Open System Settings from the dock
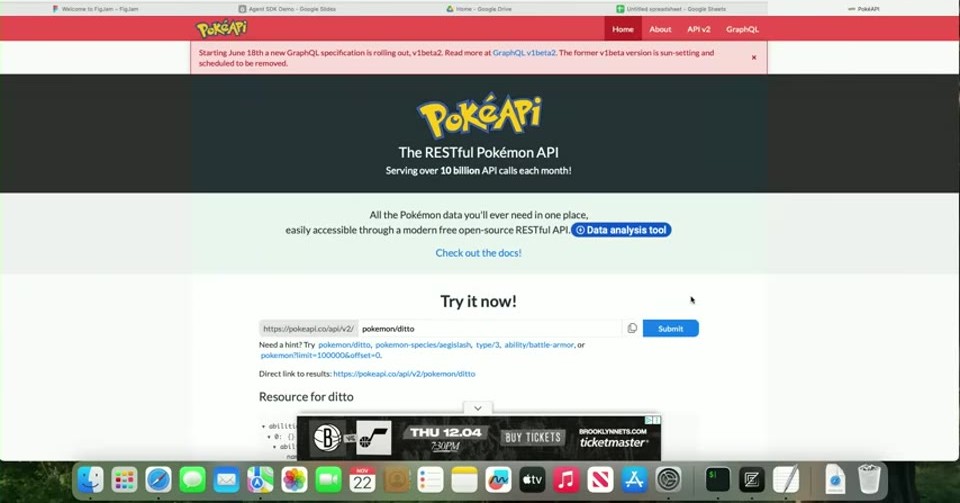960x503 pixels. tap(669, 480)
